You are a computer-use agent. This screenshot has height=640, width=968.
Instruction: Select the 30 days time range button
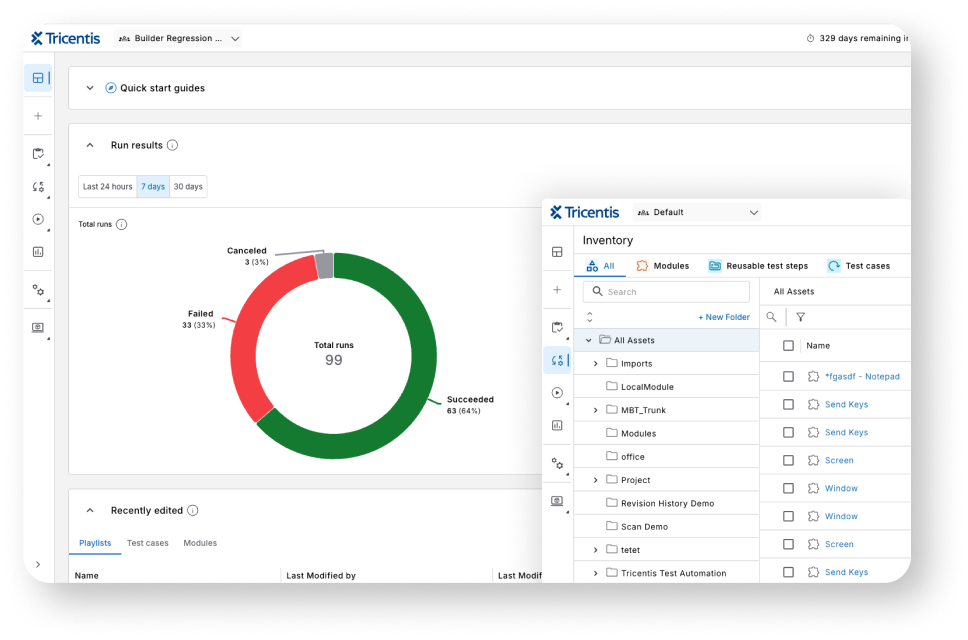point(188,187)
